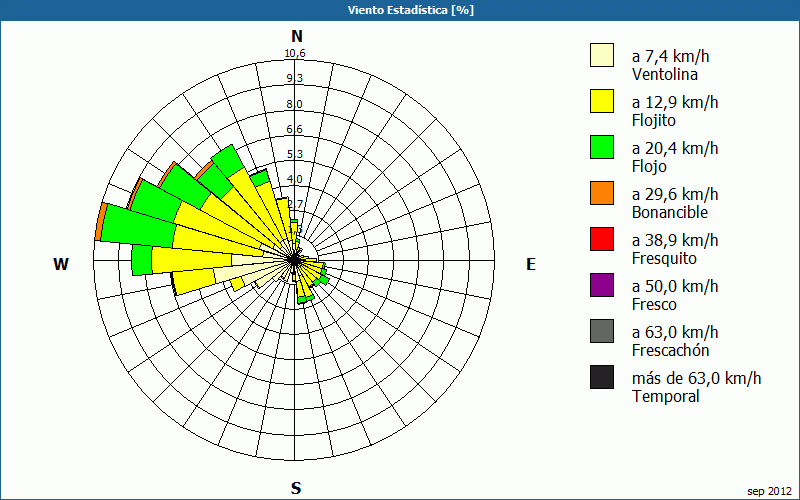Viewport: 800px width, 500px height.
Task: Click the orange Bonancible legend swatch
Action: (602, 193)
